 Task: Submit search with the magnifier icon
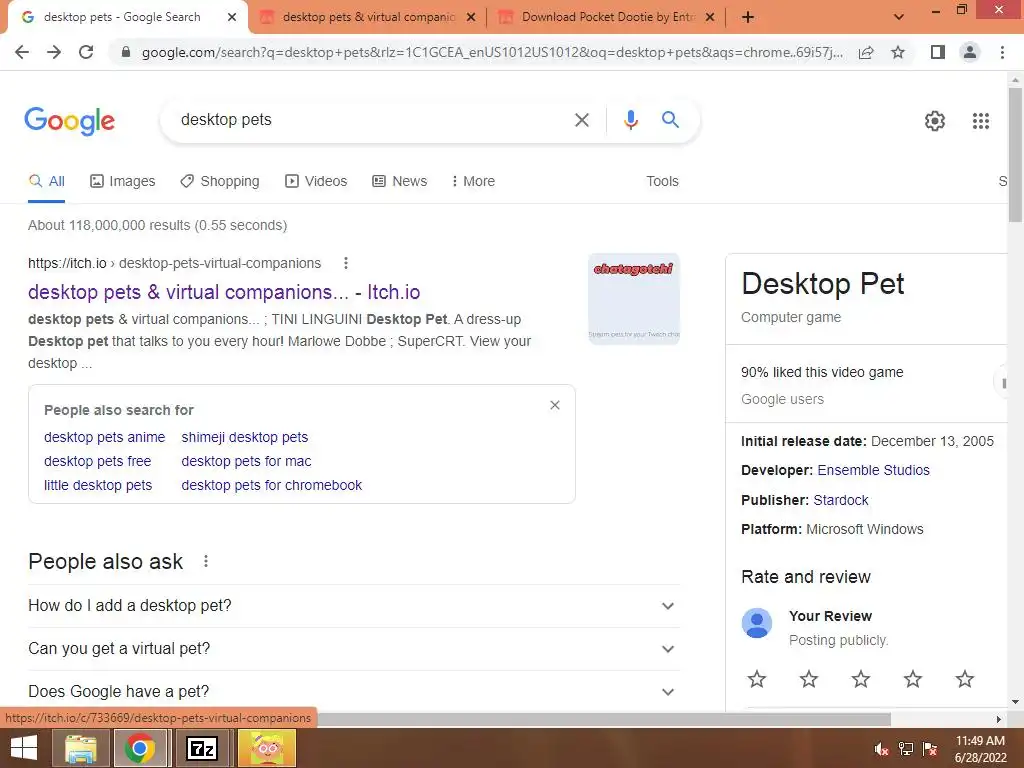[x=670, y=120]
